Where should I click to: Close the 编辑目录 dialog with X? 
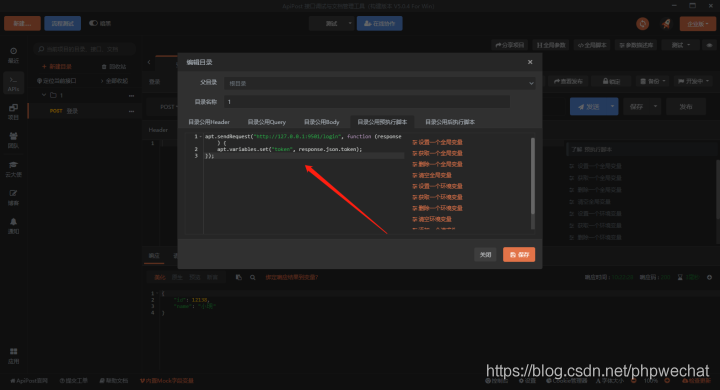click(530, 62)
